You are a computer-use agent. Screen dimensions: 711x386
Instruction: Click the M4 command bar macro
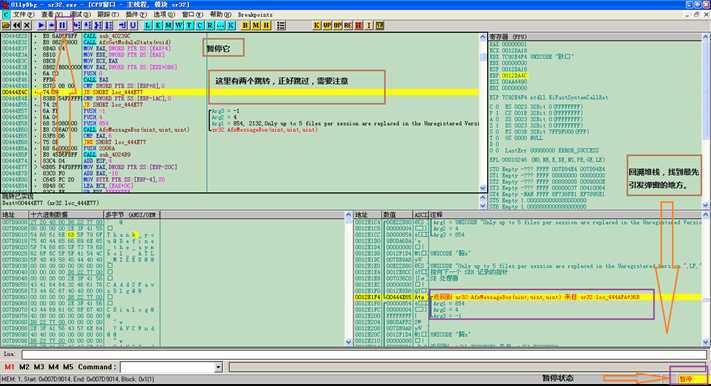pyautogui.click(x=54, y=366)
